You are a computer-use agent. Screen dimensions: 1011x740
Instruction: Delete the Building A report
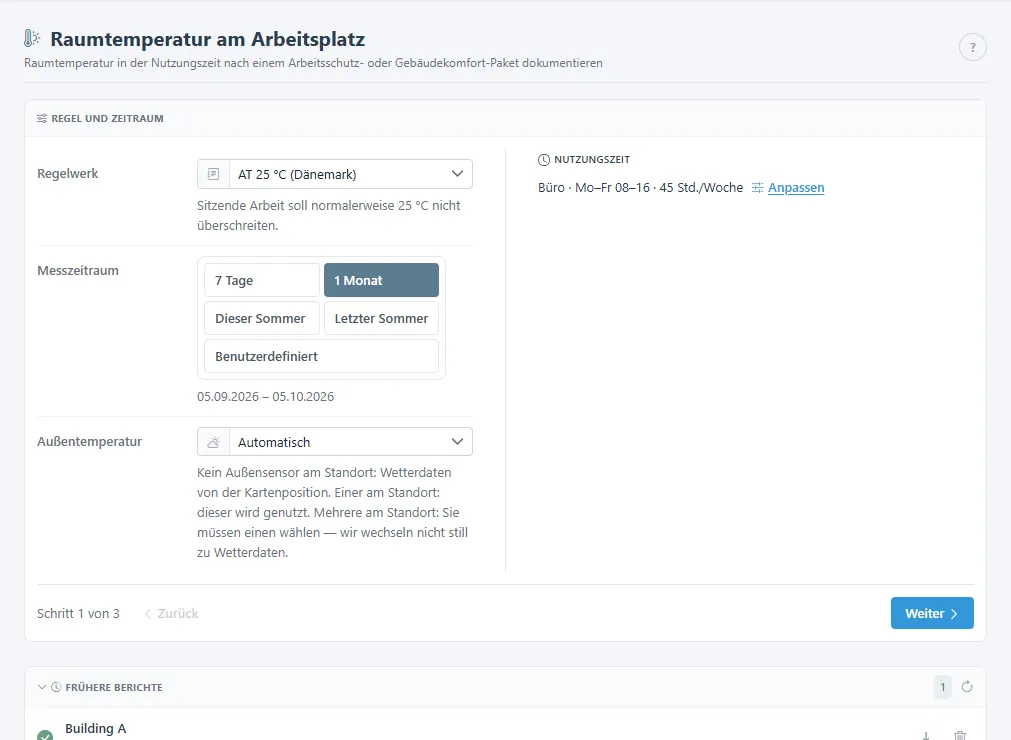coord(960,735)
